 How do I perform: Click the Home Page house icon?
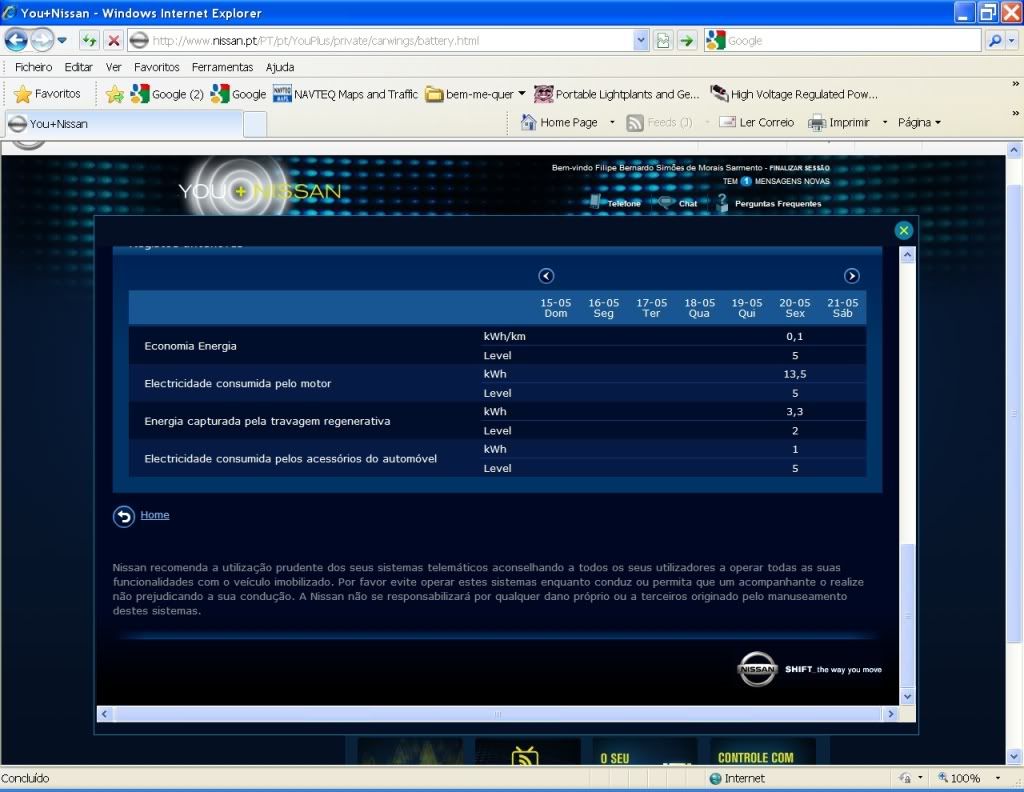click(x=528, y=122)
